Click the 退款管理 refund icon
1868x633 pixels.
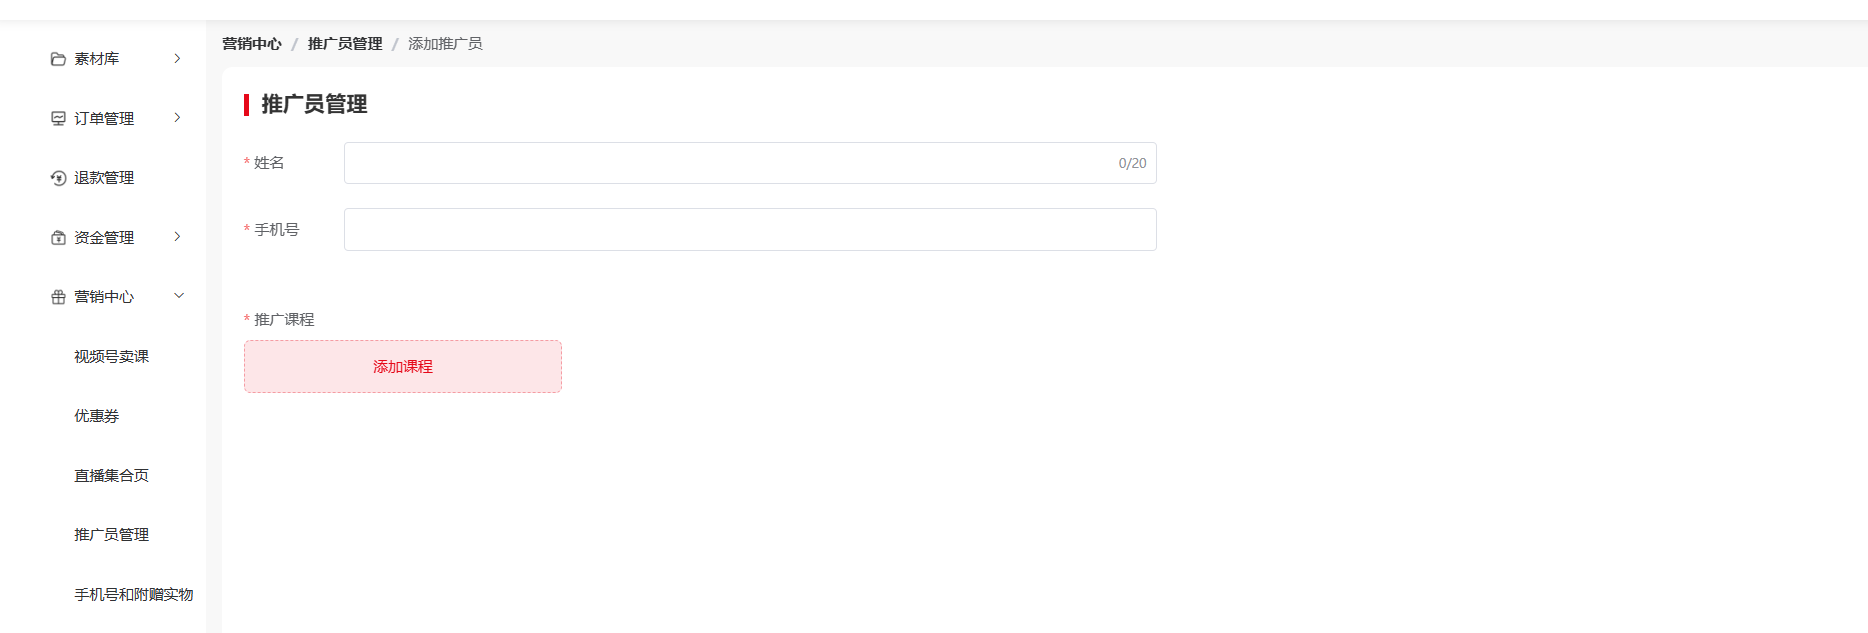click(58, 178)
